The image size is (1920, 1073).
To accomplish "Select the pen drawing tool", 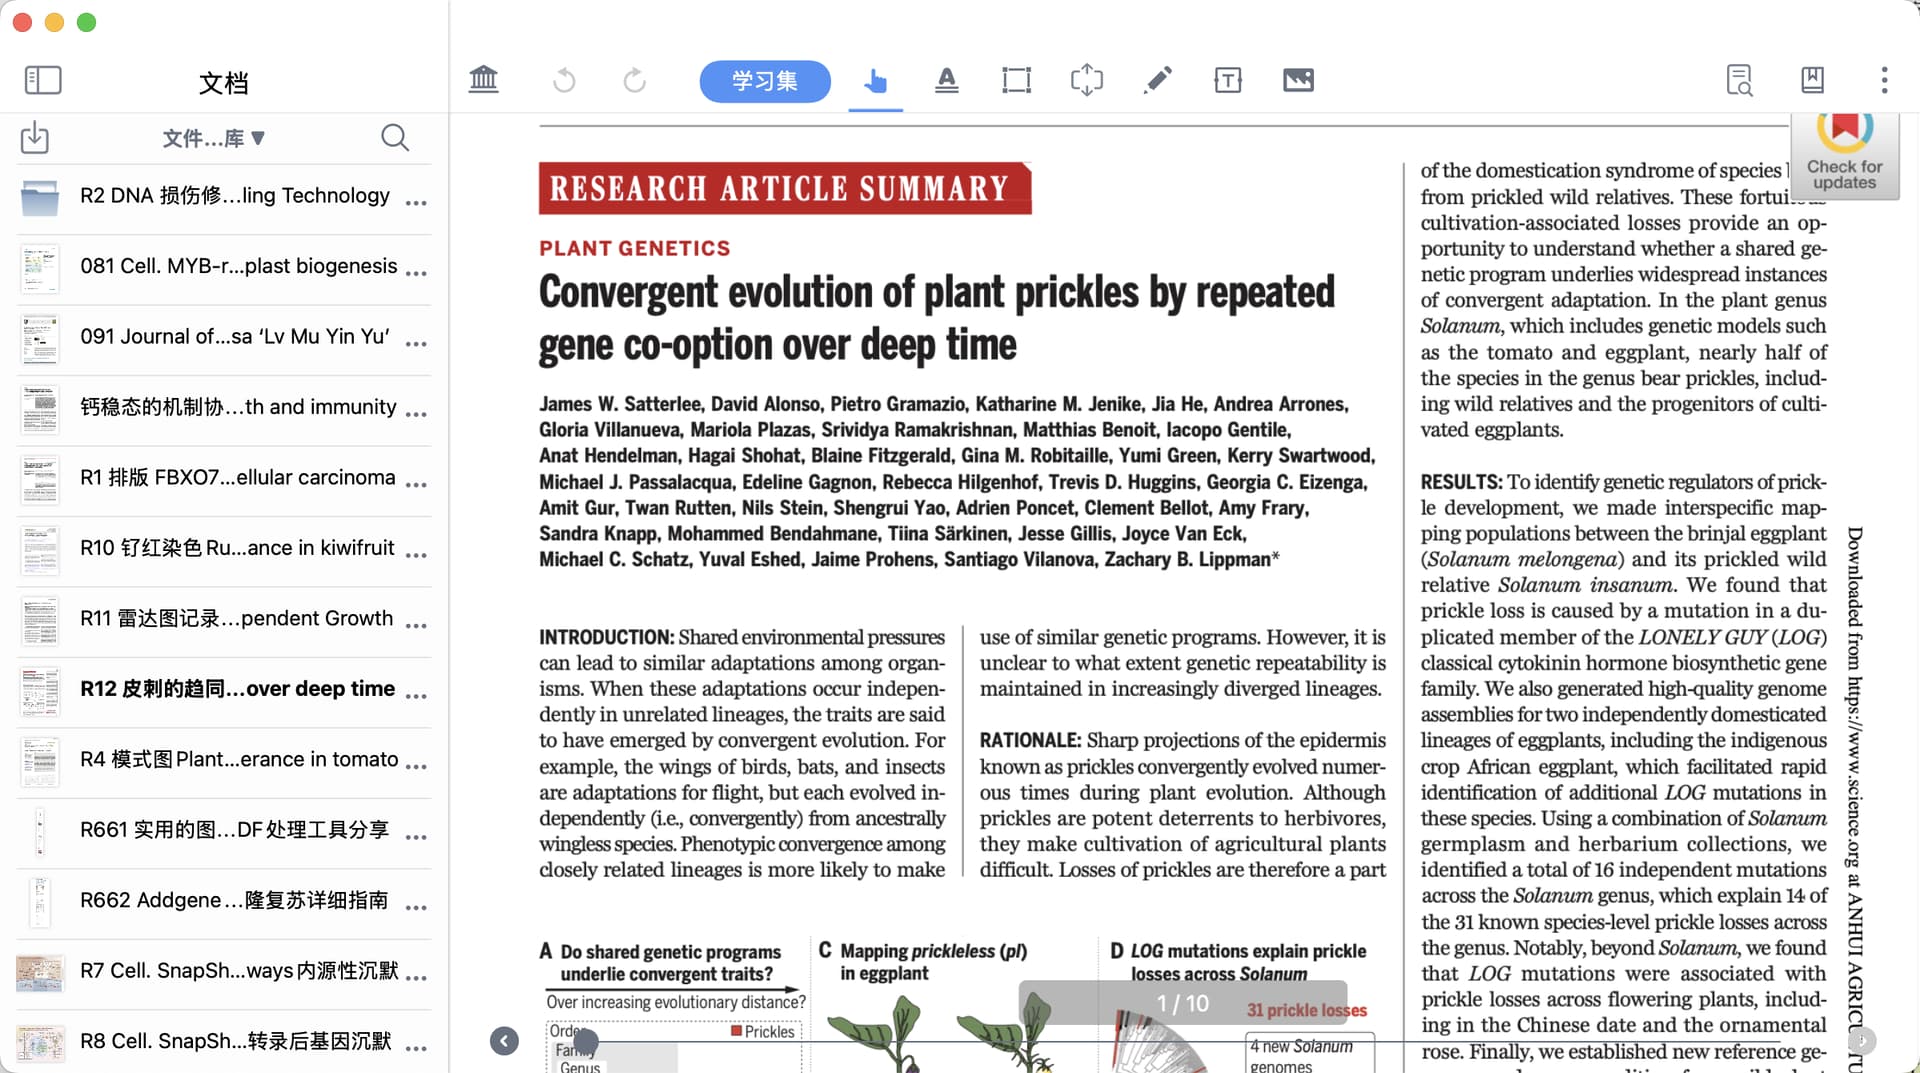I will [1157, 80].
